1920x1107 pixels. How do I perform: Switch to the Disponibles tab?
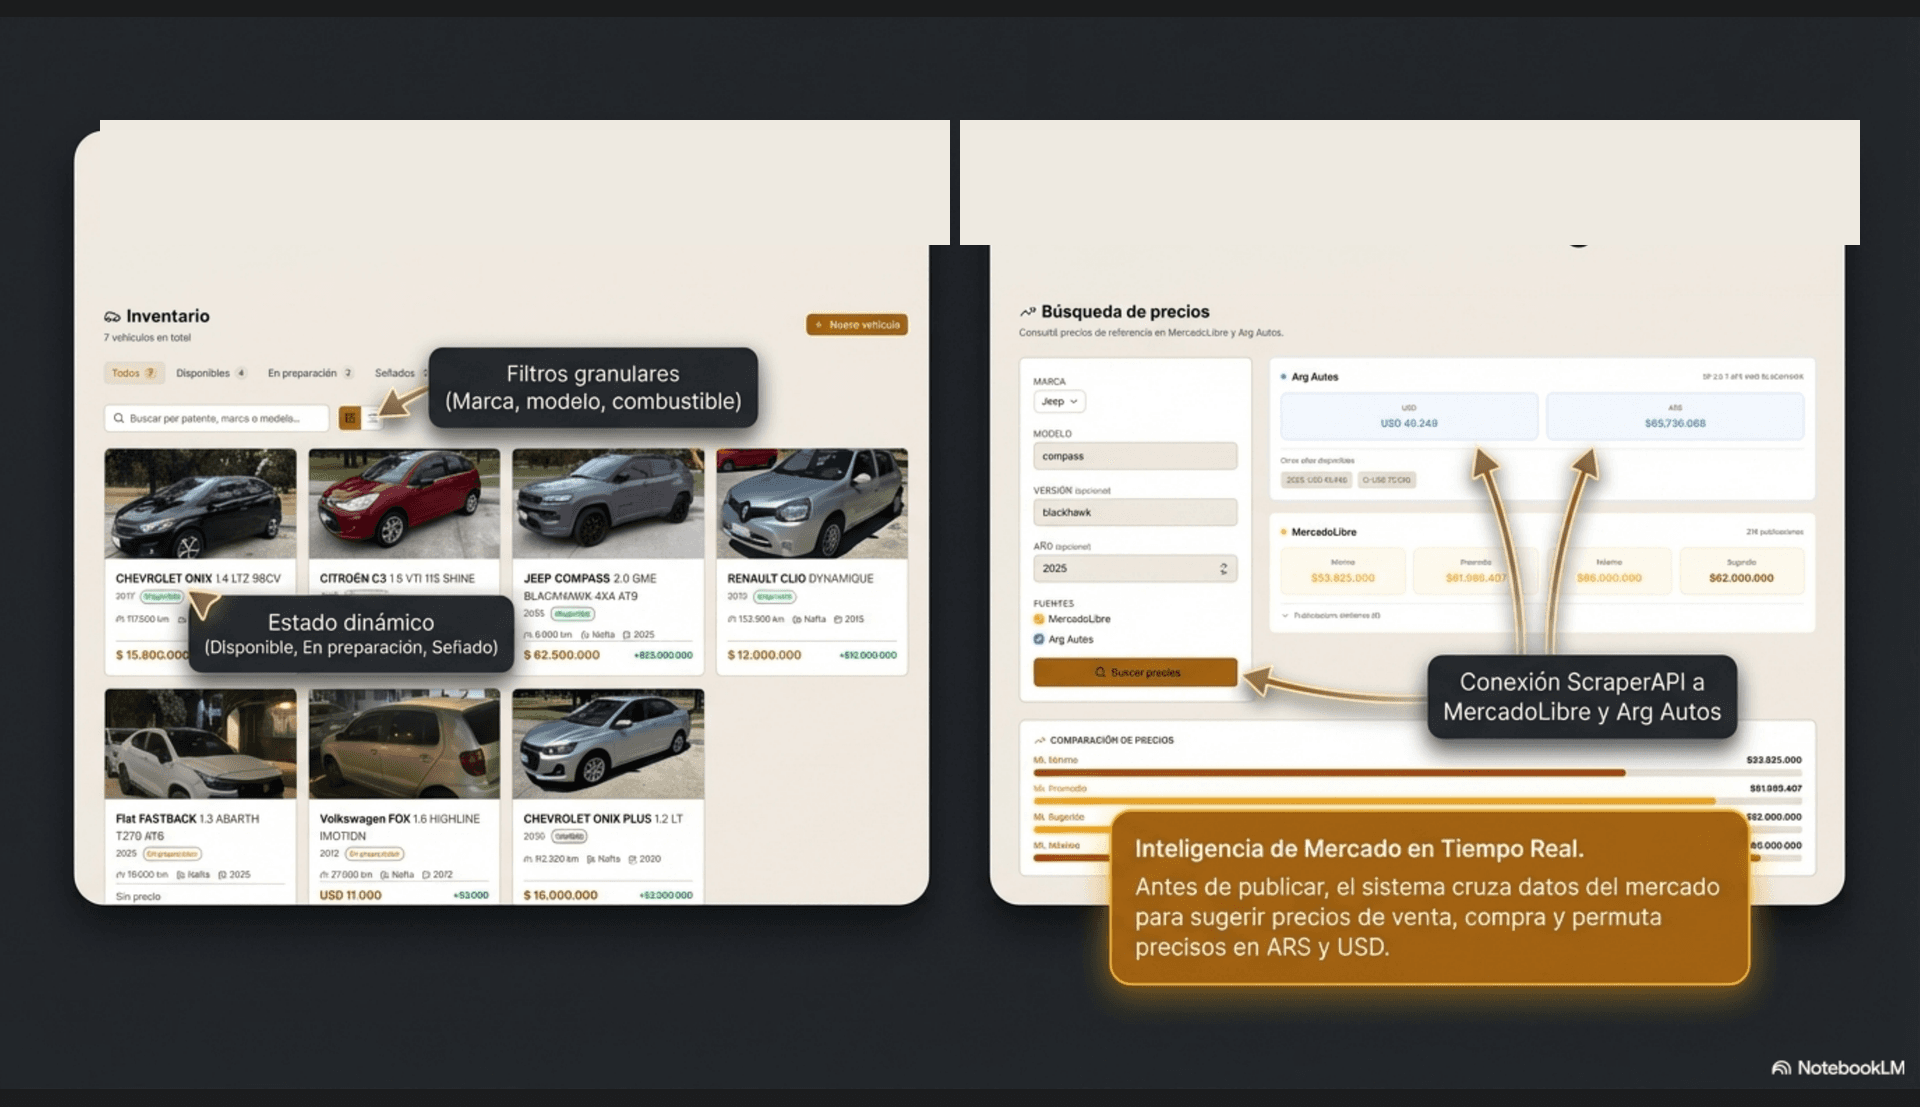pos(211,373)
